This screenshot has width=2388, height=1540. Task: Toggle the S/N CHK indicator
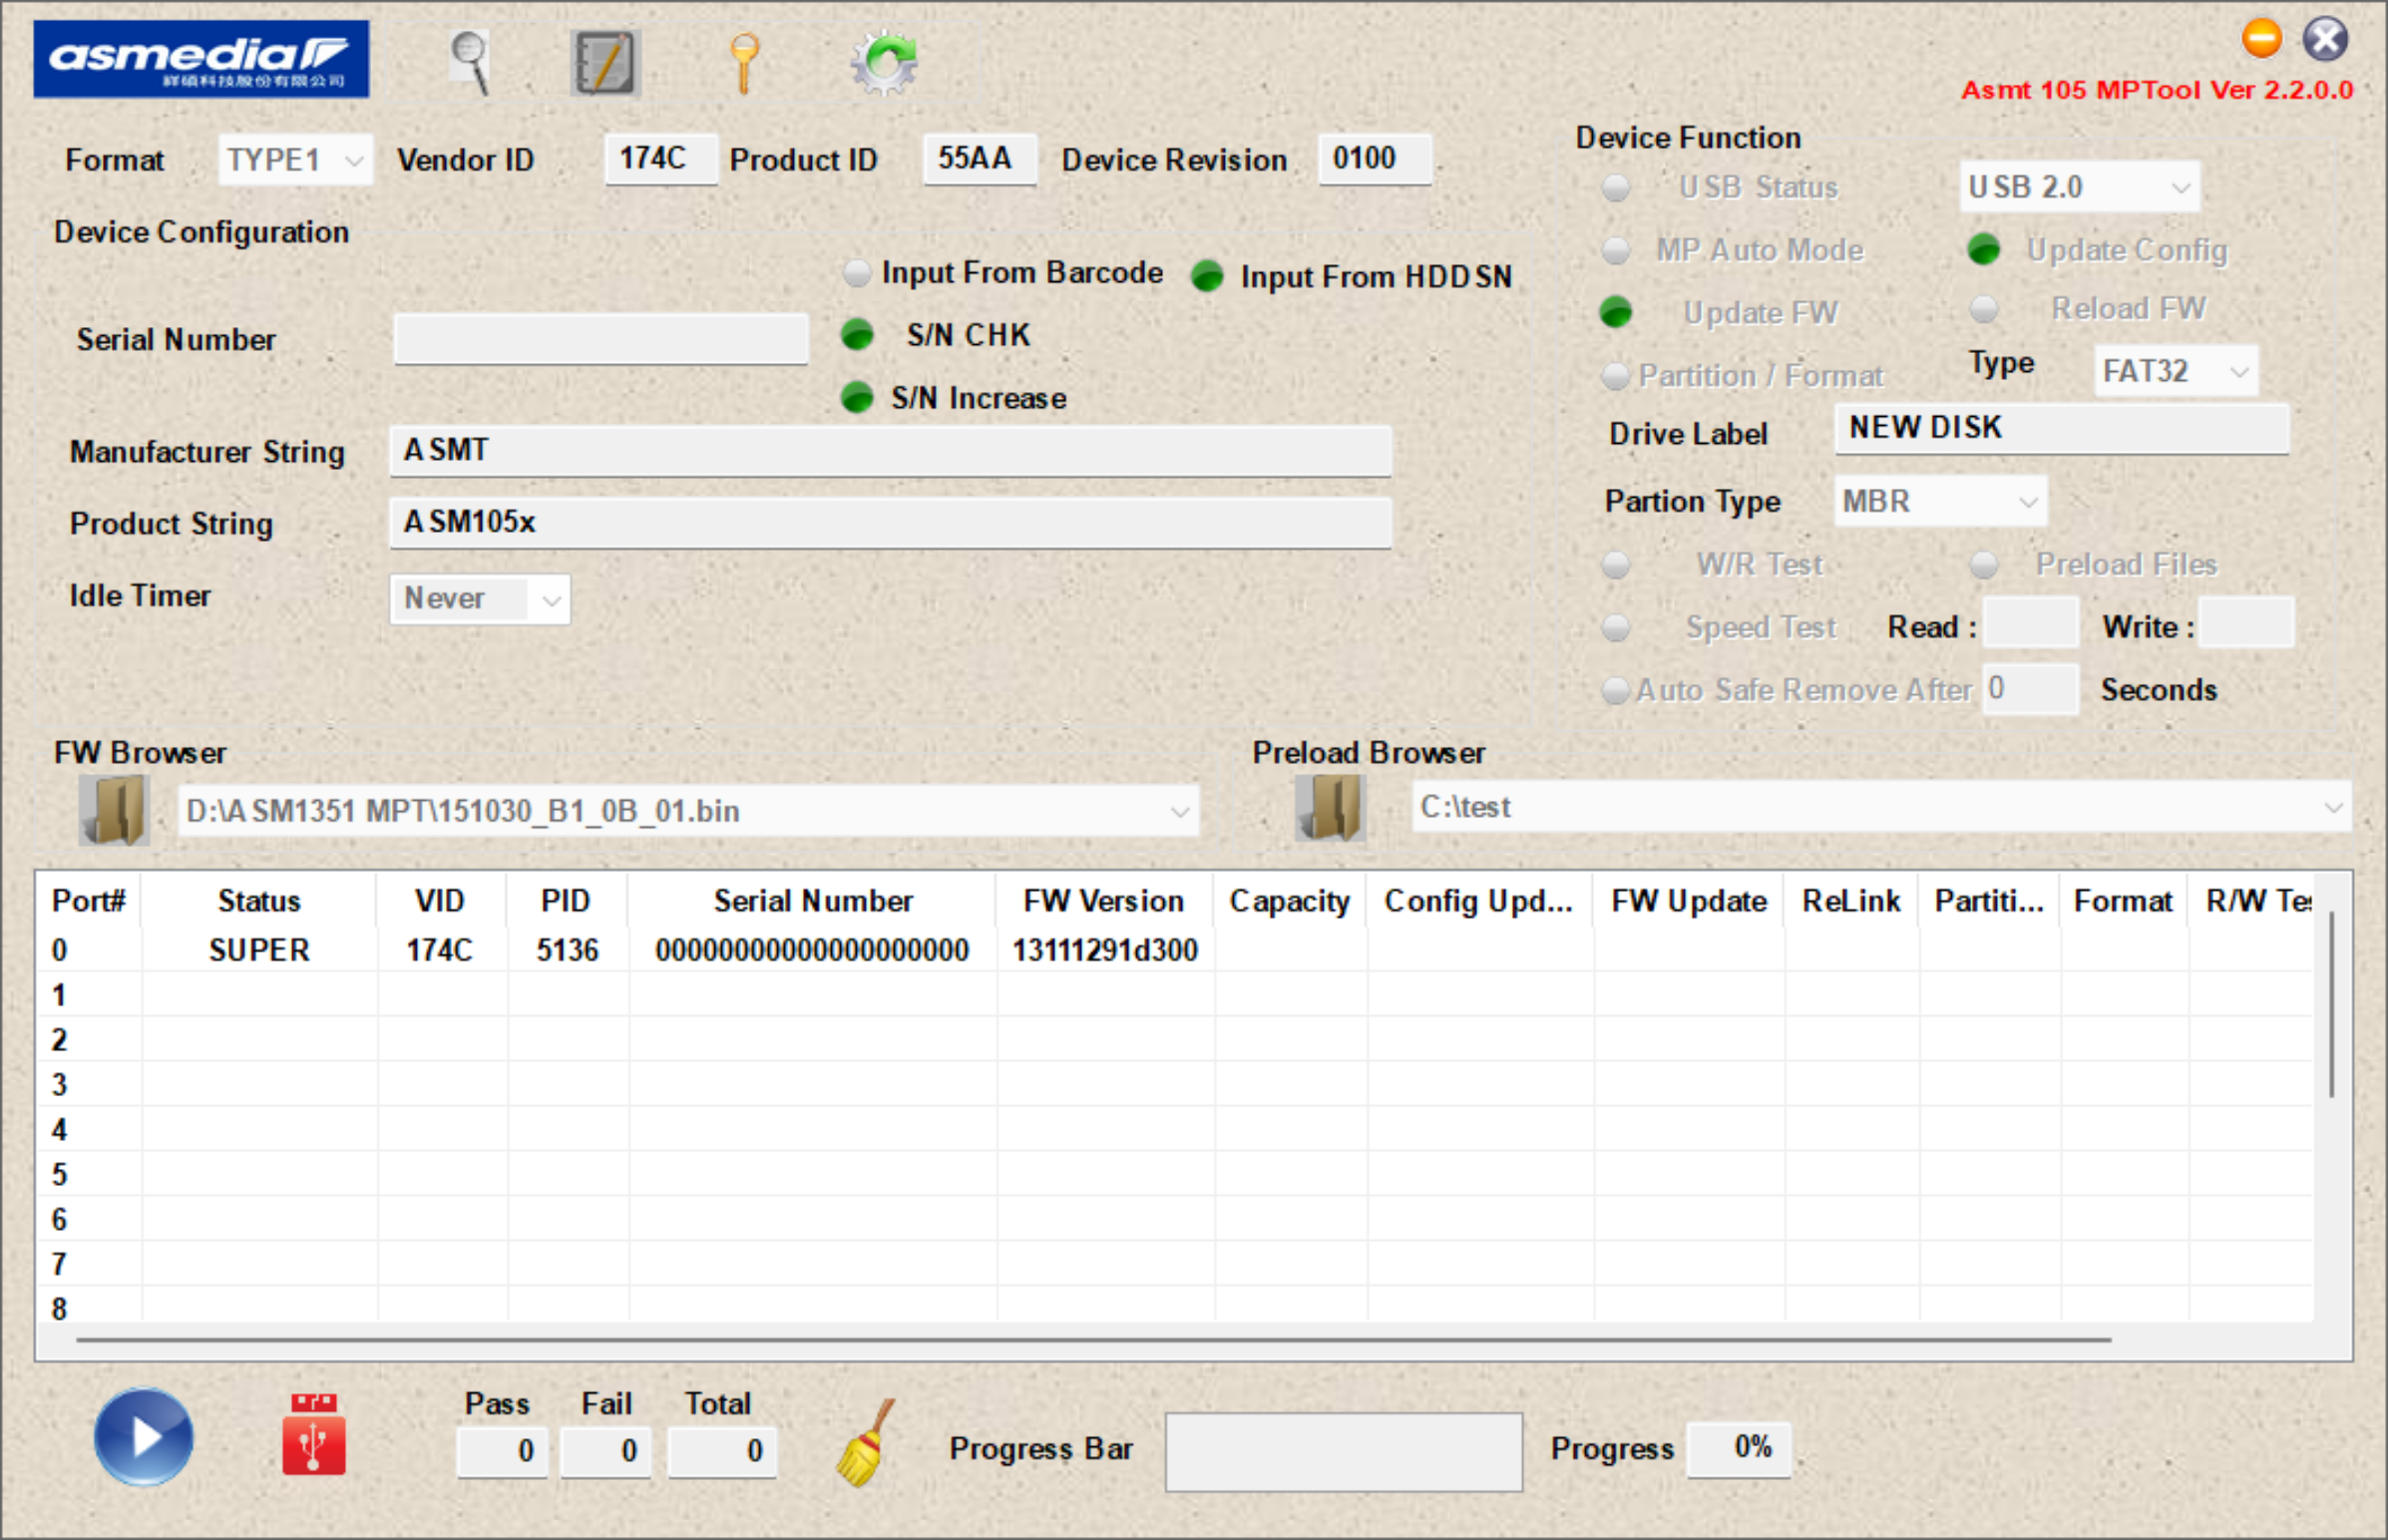coord(857,335)
